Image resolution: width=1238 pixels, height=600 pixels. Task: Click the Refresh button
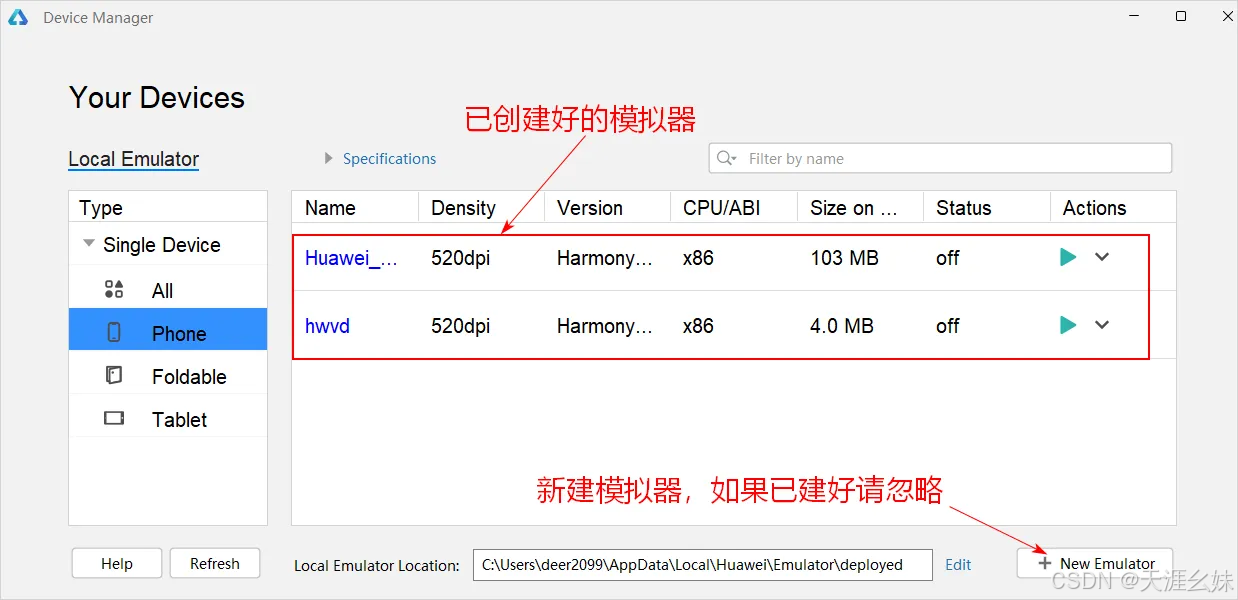click(215, 563)
